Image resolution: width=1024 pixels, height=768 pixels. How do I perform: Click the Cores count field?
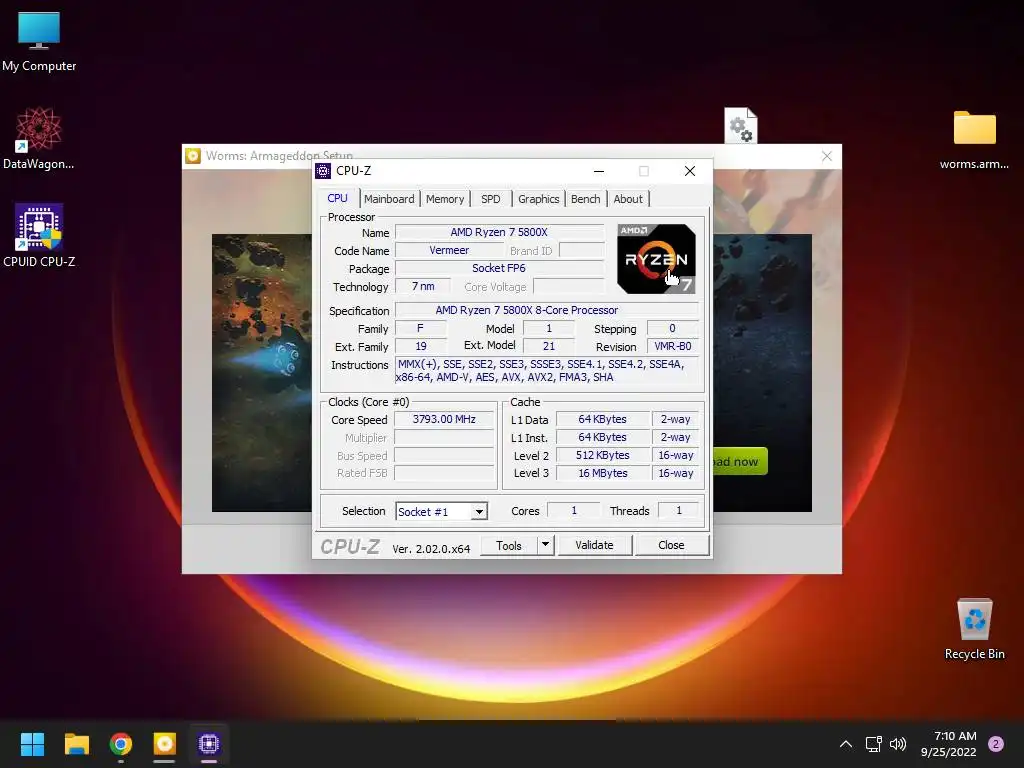pos(573,511)
